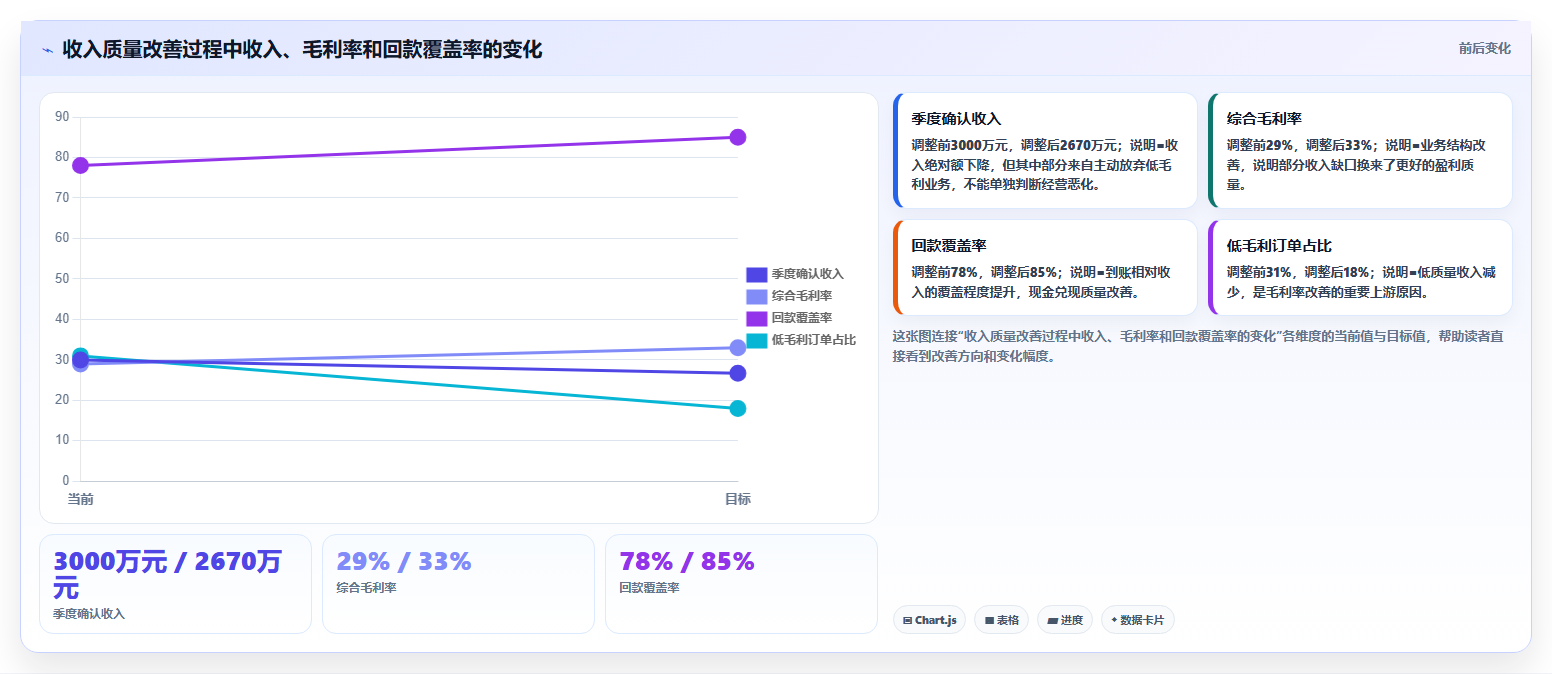Click the 前后变化 label in header

tap(1484, 48)
